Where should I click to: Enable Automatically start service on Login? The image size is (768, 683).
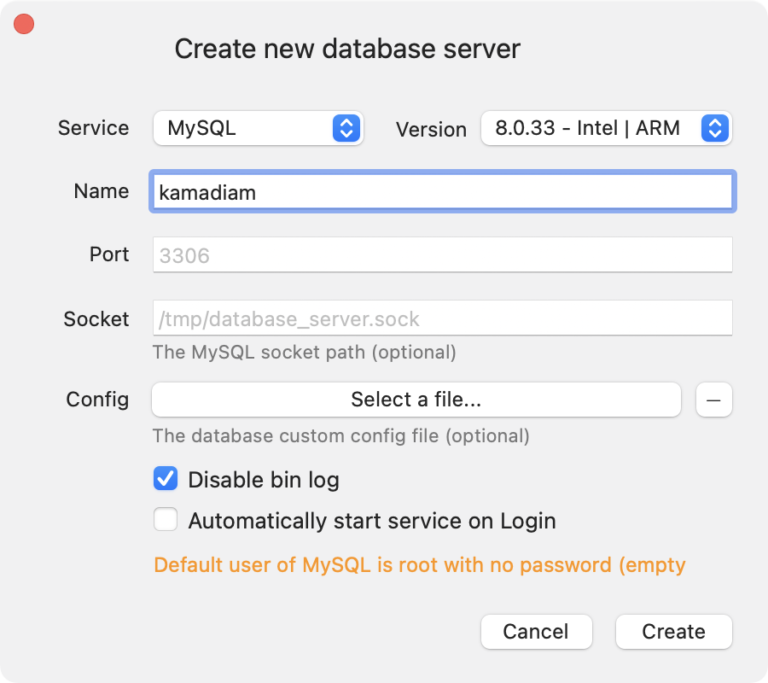pos(165,521)
